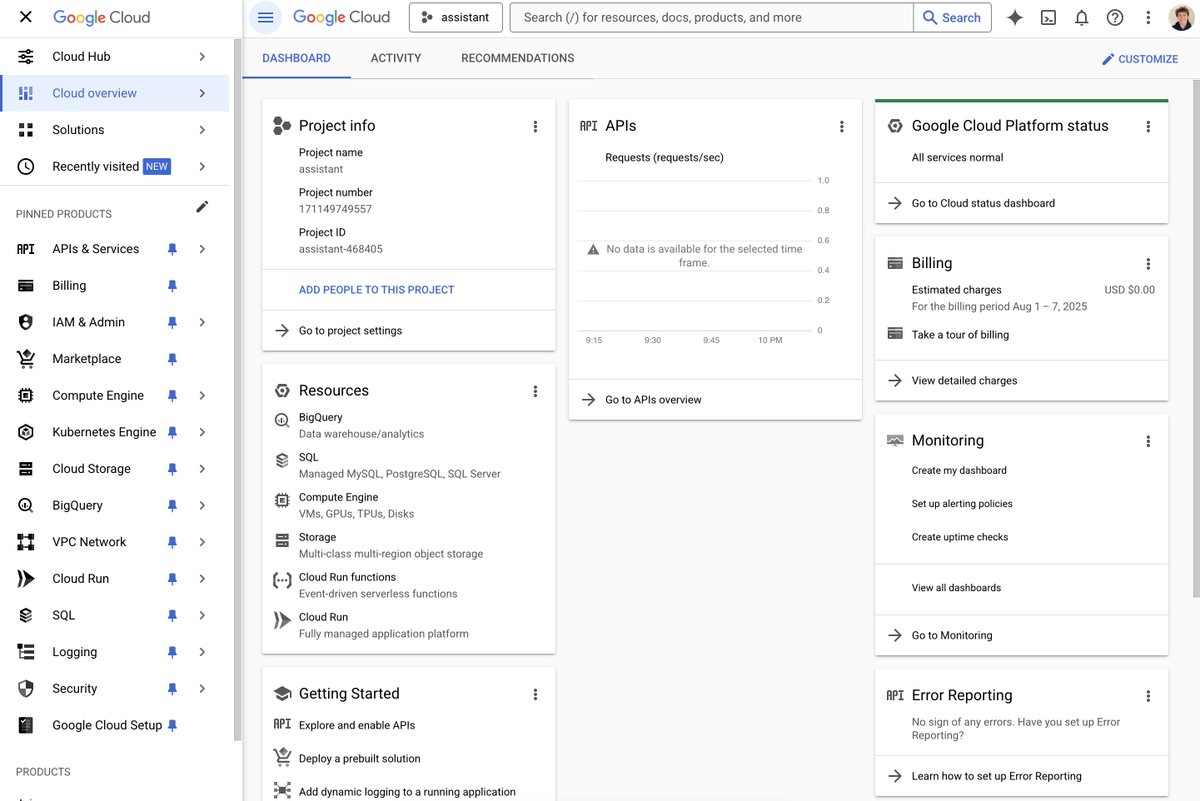Unpin IAM & Admin from sidebar

(x=172, y=322)
